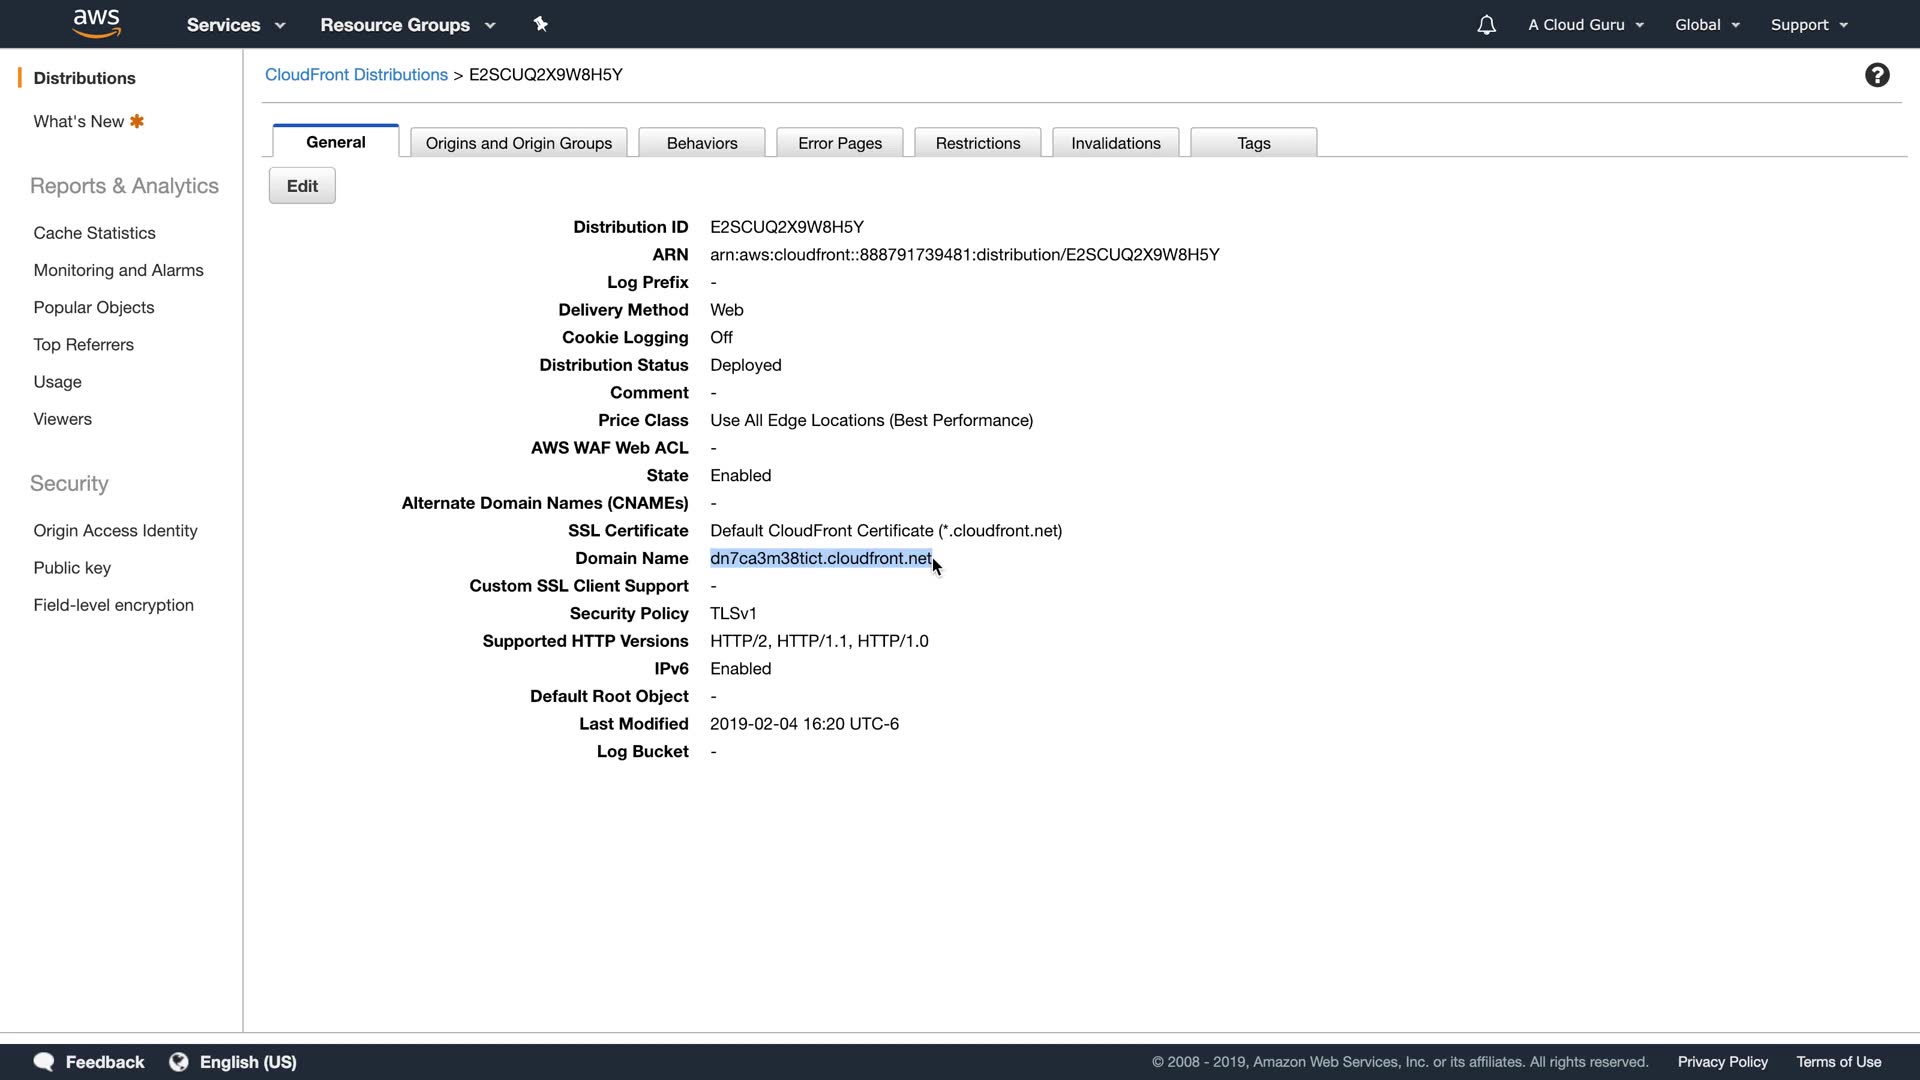Click the pin shortcuts icon
Screen dimensions: 1920x1080
tap(541, 24)
